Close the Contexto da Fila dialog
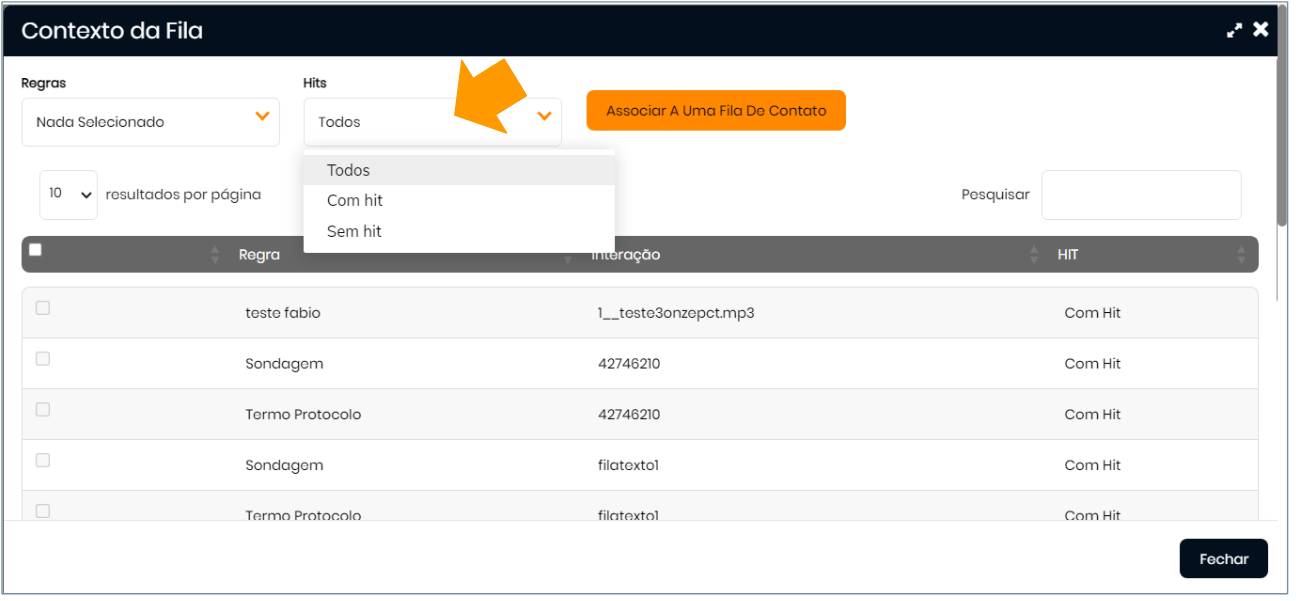This screenshot has width=1296, height=601. tap(1261, 30)
